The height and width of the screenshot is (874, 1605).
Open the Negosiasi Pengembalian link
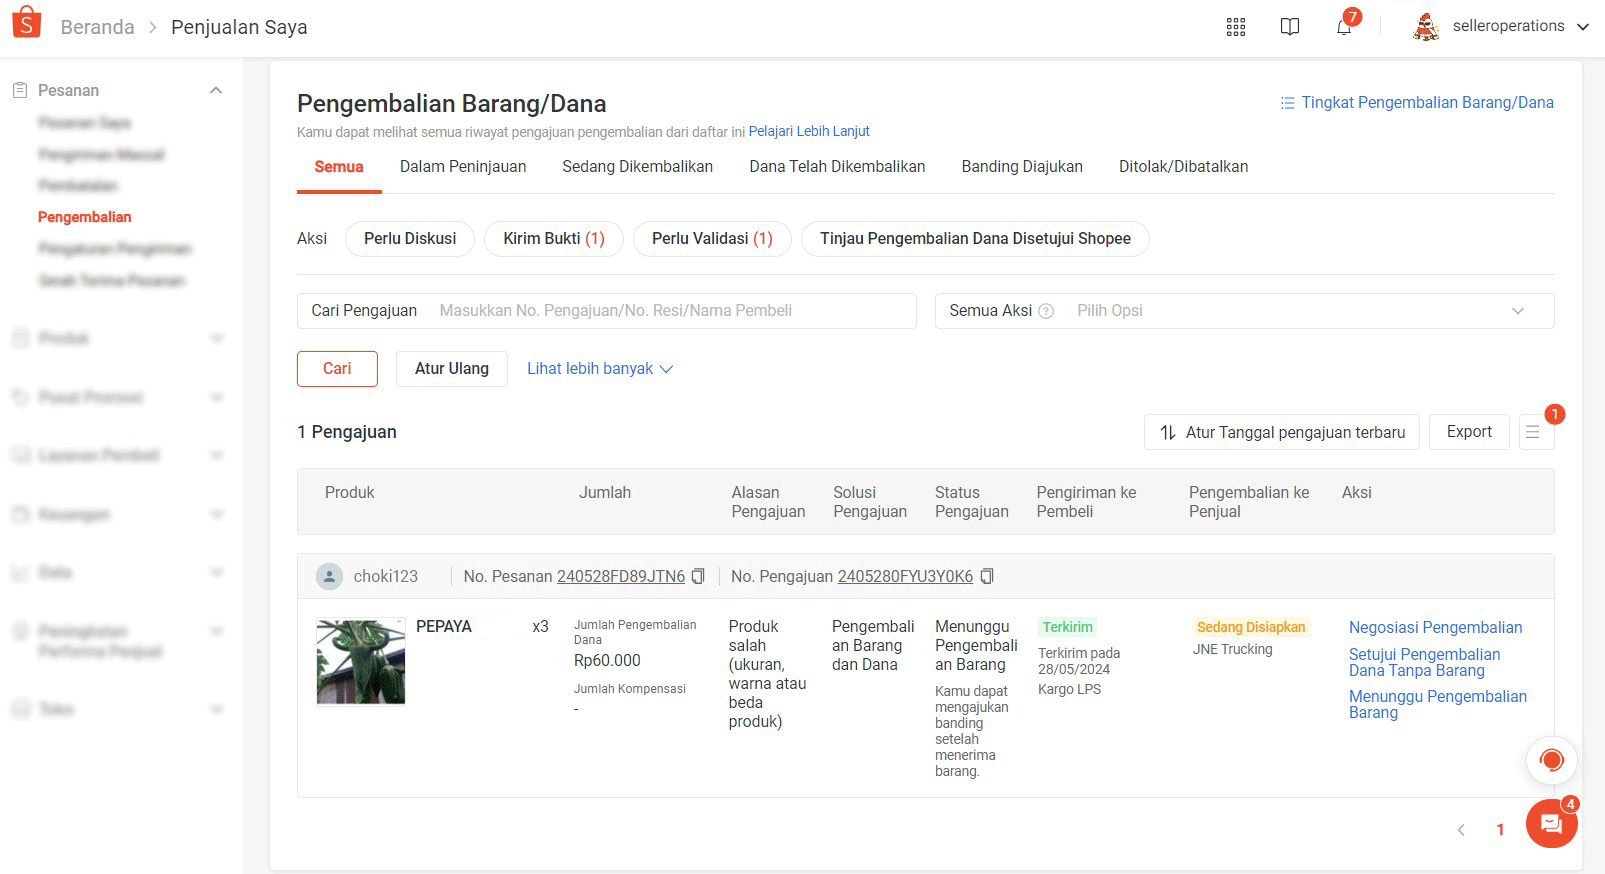coord(1435,627)
